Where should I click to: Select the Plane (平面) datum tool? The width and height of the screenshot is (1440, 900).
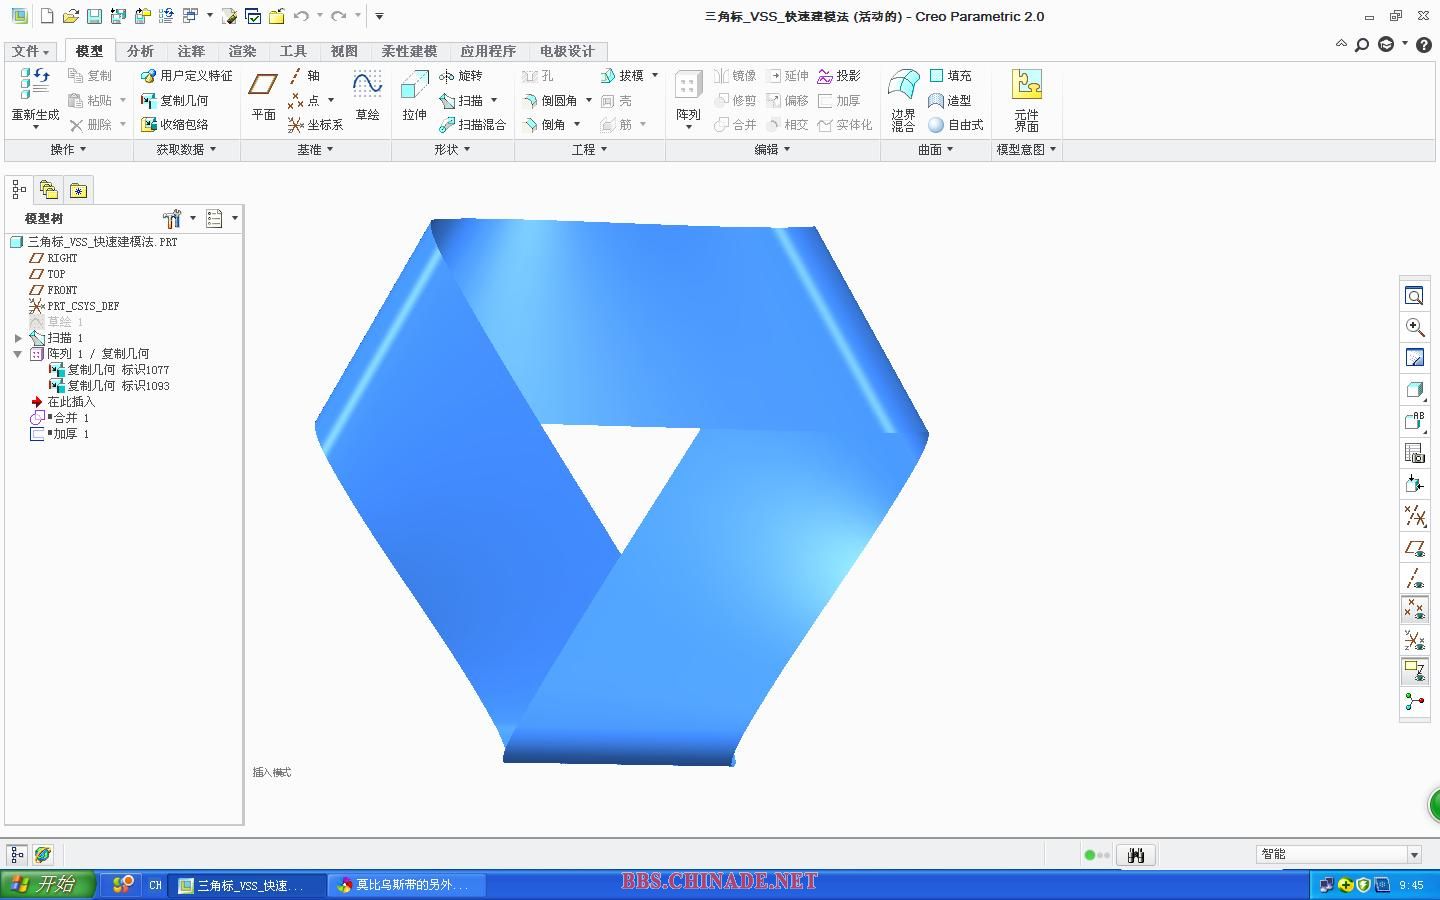(x=264, y=97)
